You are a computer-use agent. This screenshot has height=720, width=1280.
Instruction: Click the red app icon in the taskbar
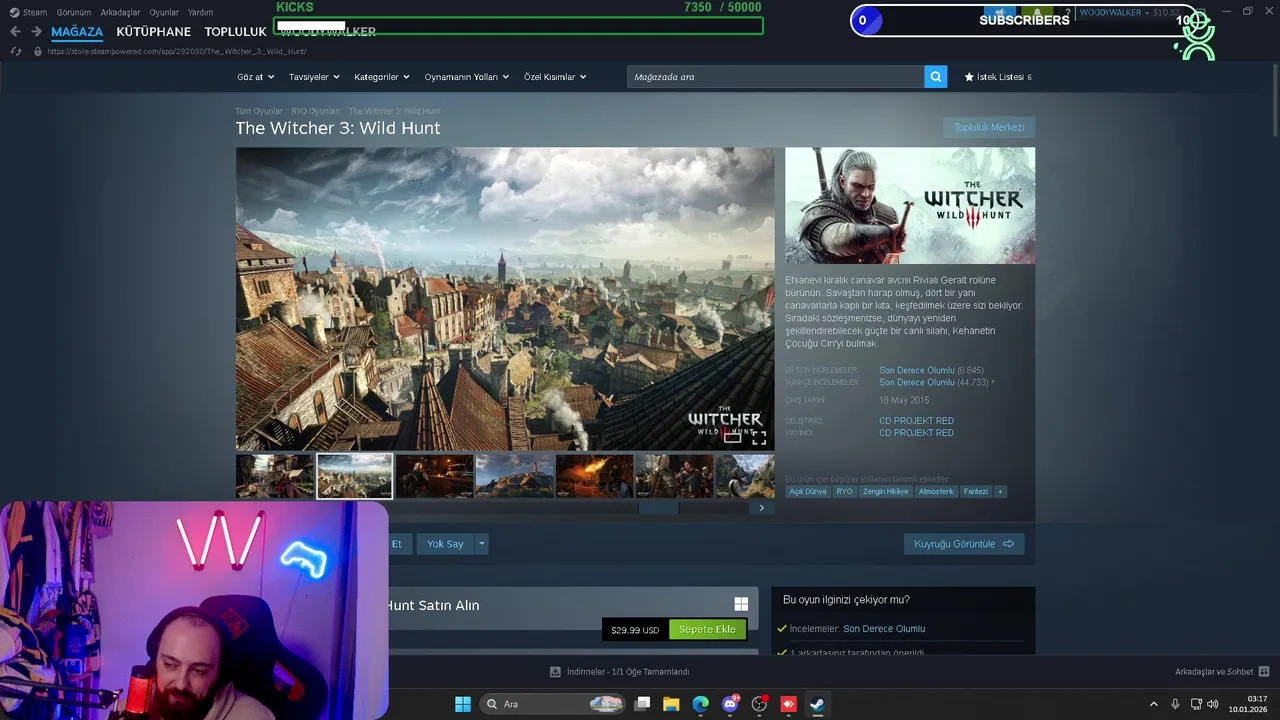(x=788, y=704)
